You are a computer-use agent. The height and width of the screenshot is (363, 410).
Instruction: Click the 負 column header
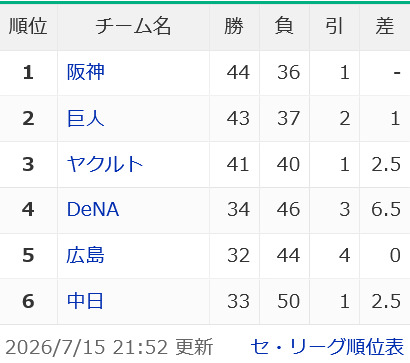click(284, 27)
